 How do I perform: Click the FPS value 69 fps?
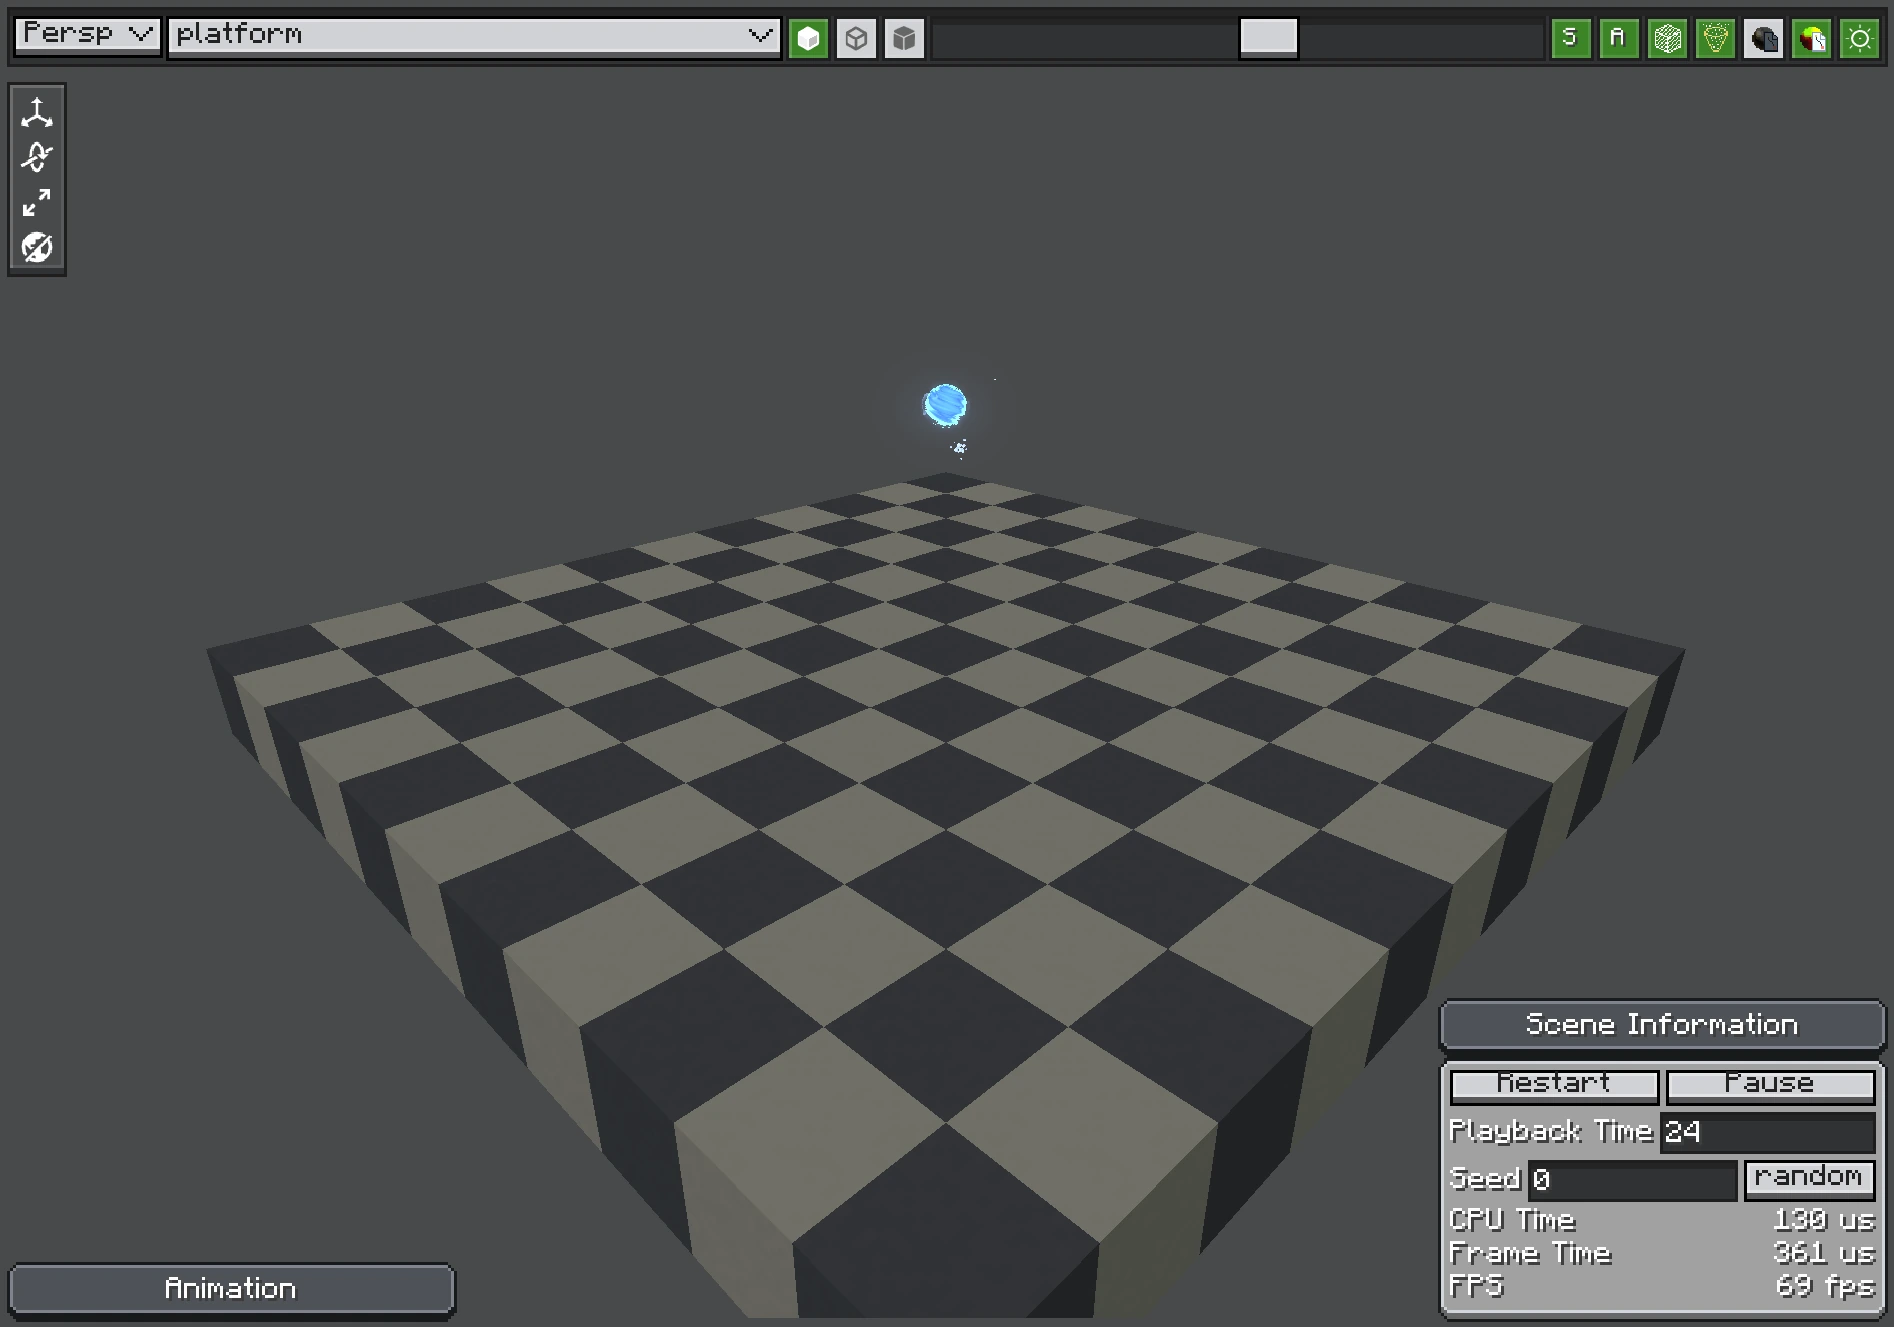pos(1824,1286)
